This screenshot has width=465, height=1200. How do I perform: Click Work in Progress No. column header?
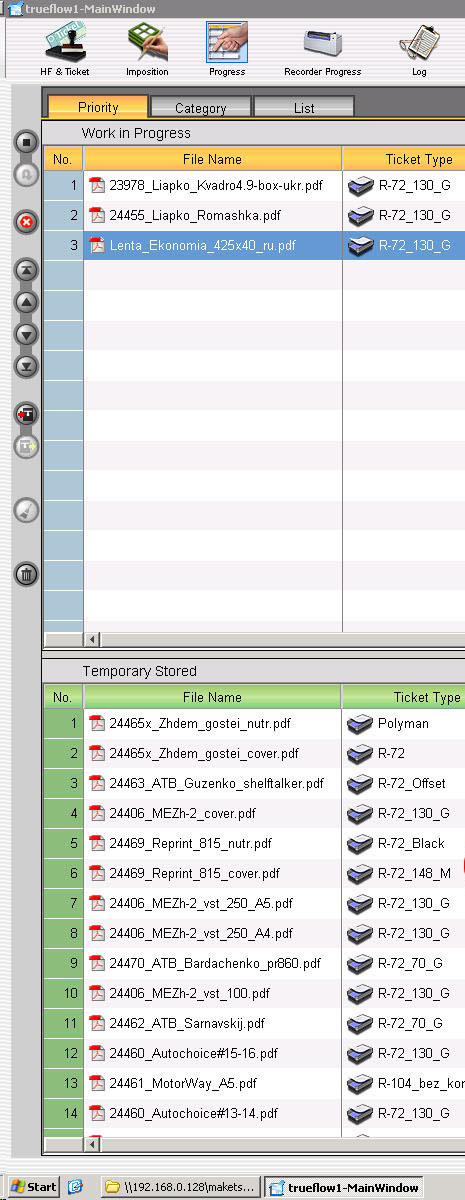[x=62, y=159]
